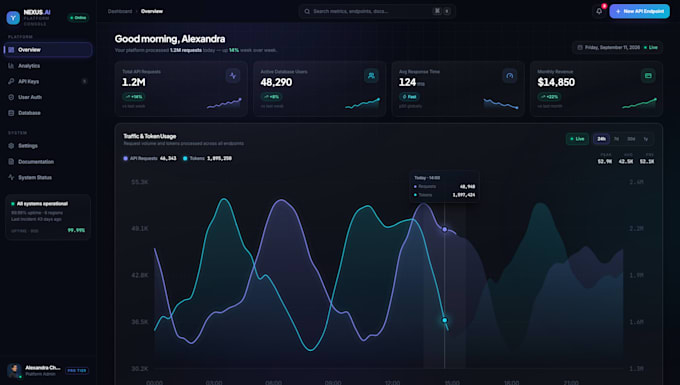The image size is (680, 385).
Task: Click the Avg Response Time 124 ms value
Action: (412, 82)
